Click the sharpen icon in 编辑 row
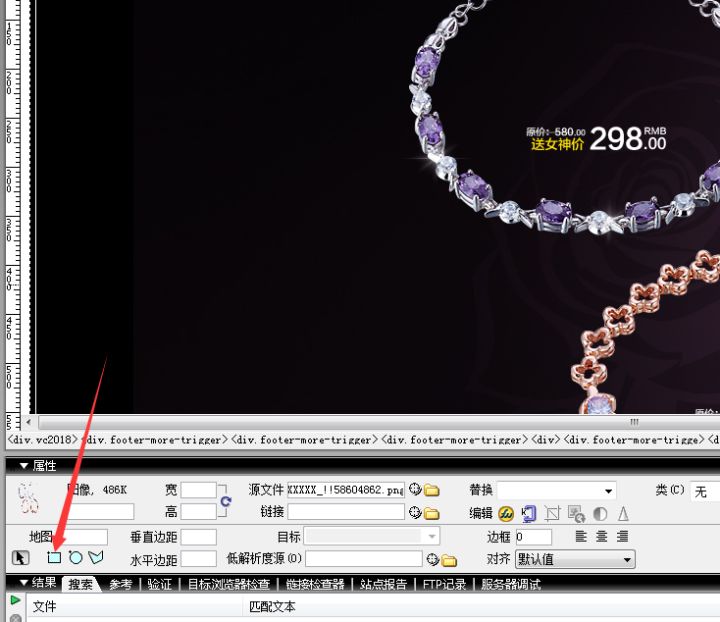This screenshot has height=622, width=720. 623,514
